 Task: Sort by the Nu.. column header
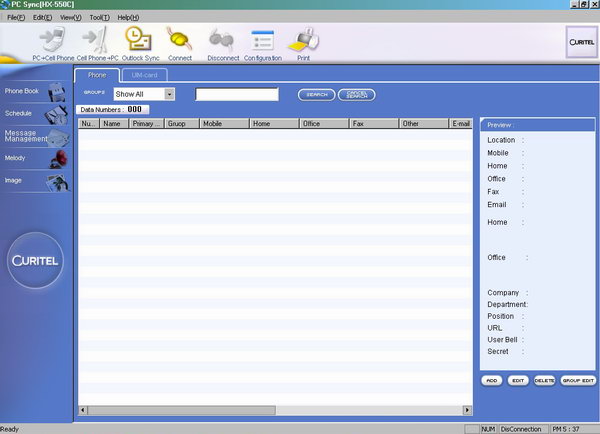(89, 124)
